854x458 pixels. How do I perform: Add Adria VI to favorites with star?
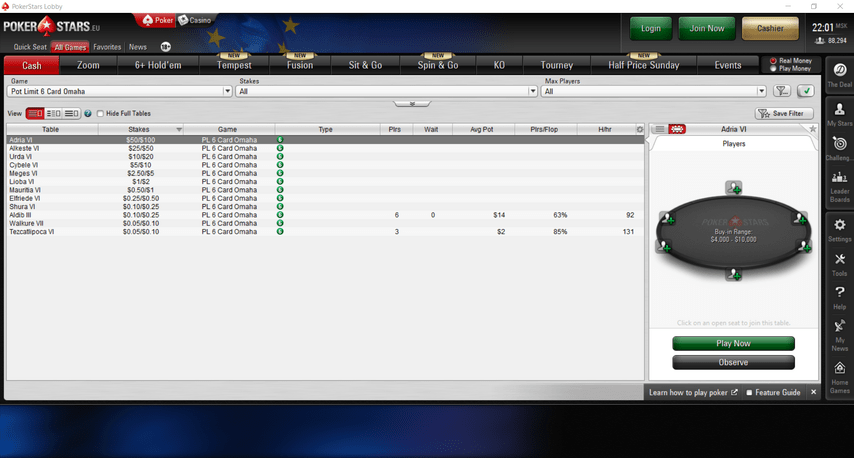813,129
